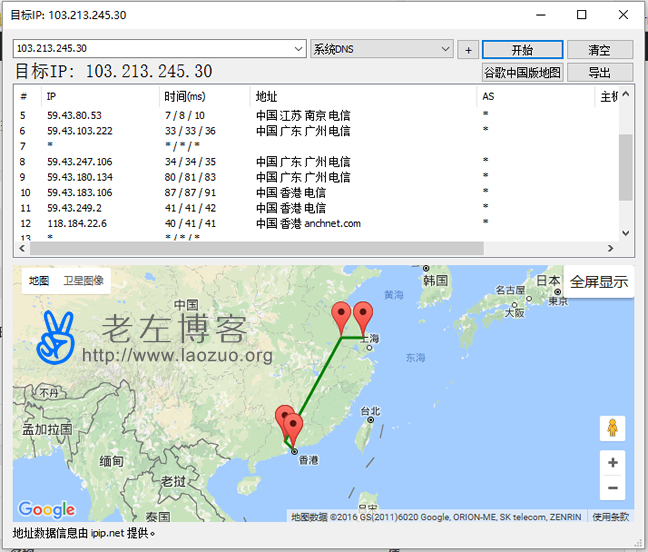648x552 pixels.
Task: Open 使用条款 terms link on map
Action: click(610, 517)
